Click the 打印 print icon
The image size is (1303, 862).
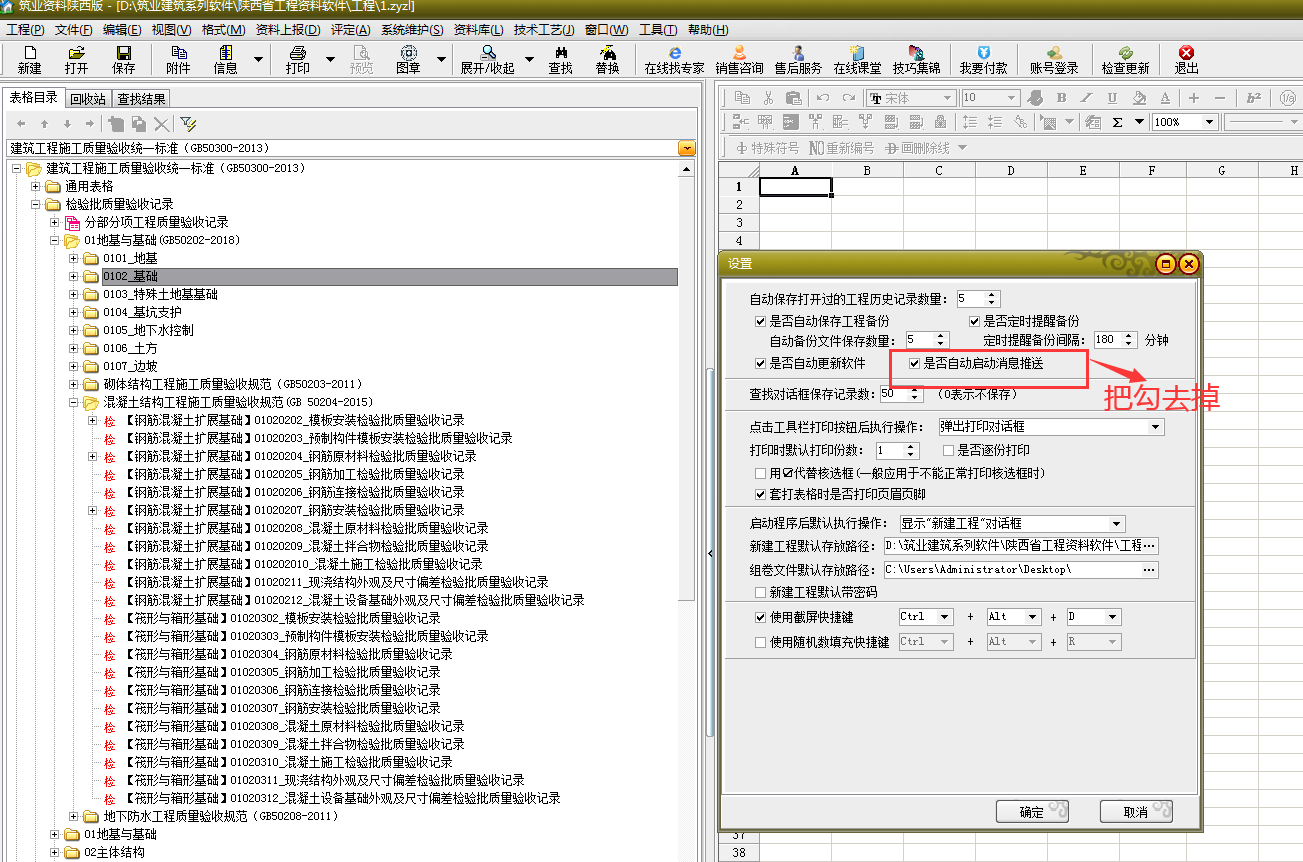coord(298,60)
